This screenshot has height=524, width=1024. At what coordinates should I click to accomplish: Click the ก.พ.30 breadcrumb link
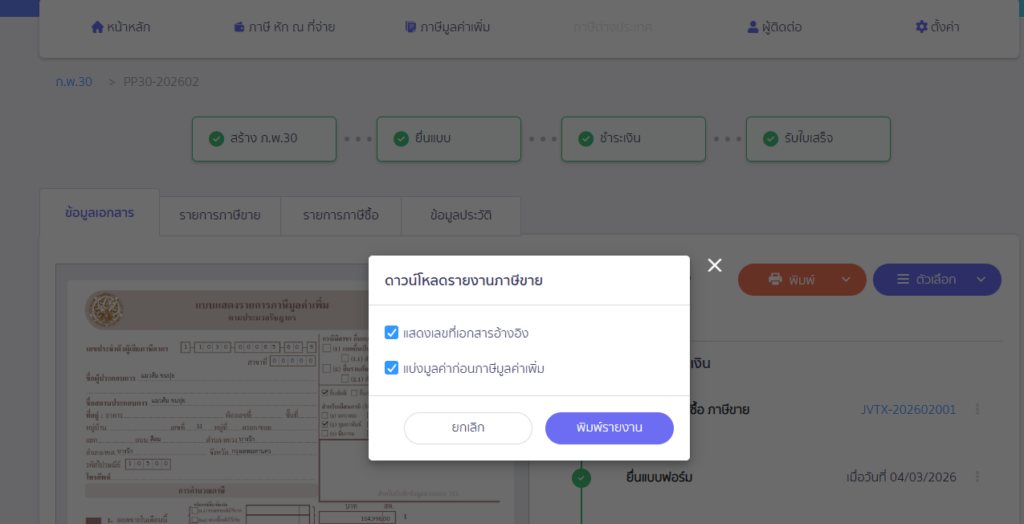[x=74, y=82]
